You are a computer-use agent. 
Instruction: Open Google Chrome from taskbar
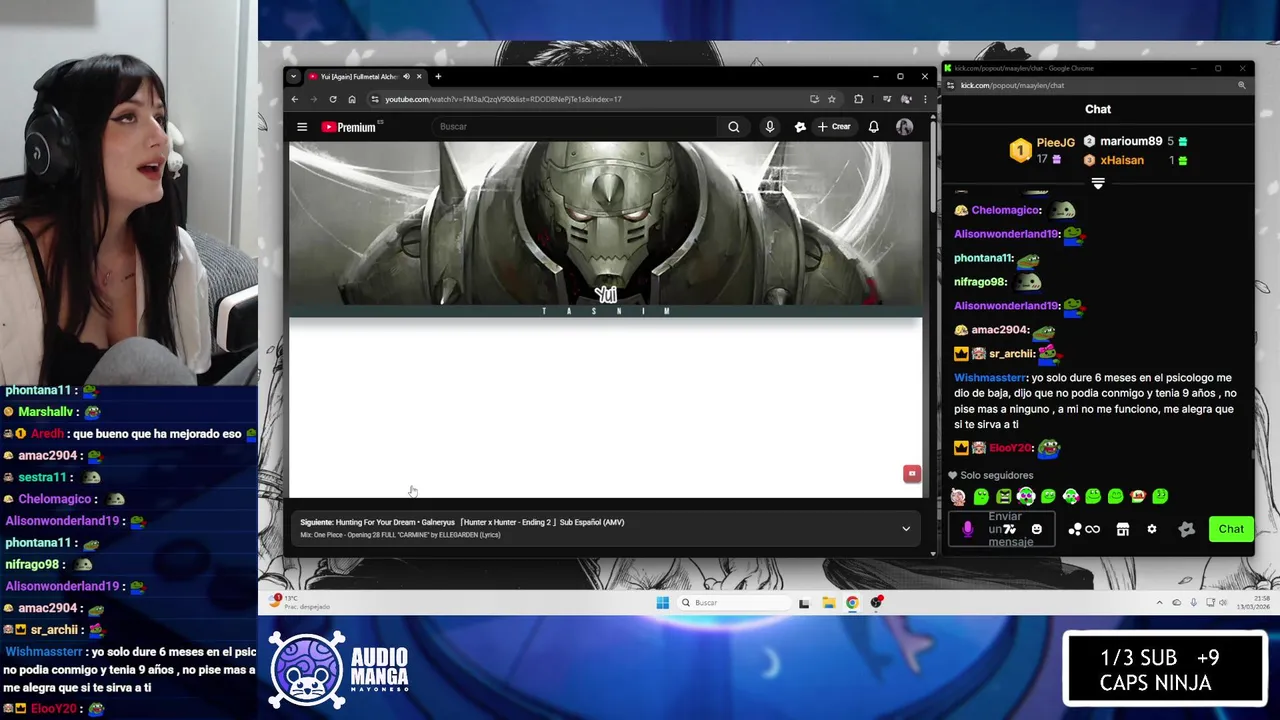[x=852, y=603]
